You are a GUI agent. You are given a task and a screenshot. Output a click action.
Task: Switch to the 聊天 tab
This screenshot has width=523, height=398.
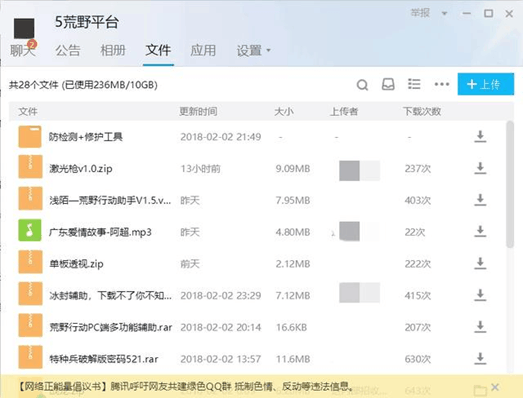(23, 51)
